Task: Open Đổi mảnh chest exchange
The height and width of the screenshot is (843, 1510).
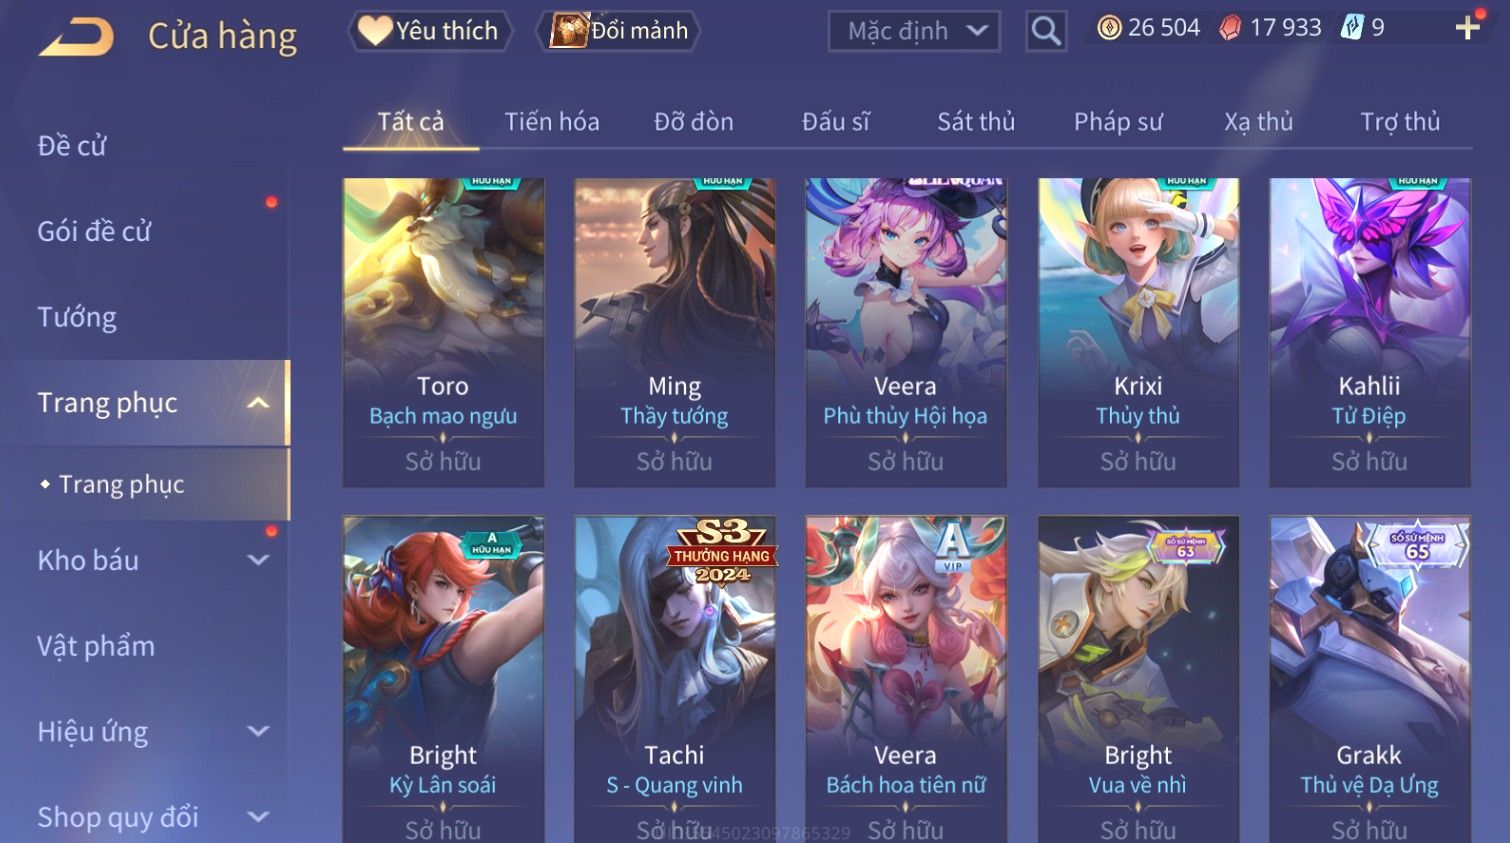Action: click(618, 31)
